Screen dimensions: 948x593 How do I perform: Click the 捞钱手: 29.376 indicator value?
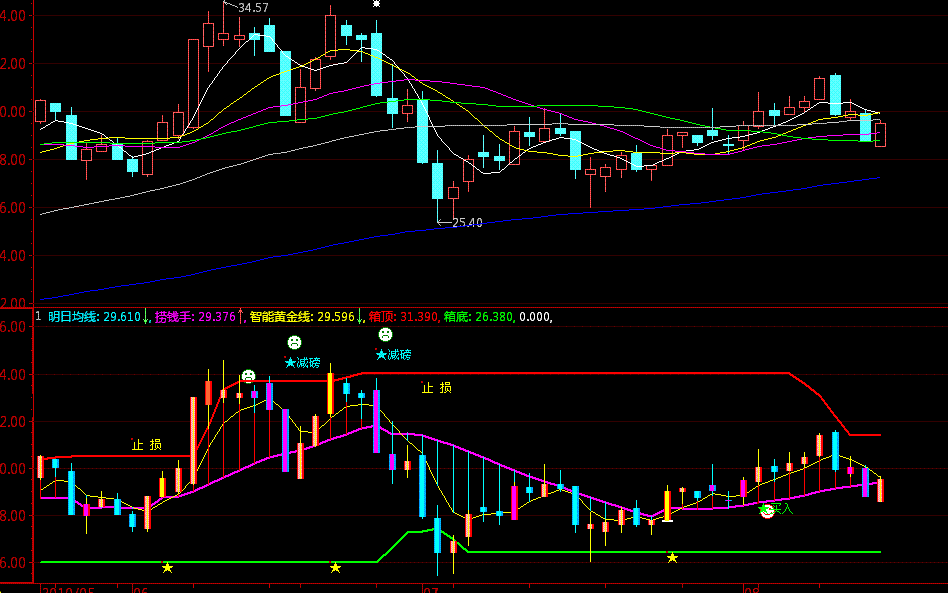195,317
